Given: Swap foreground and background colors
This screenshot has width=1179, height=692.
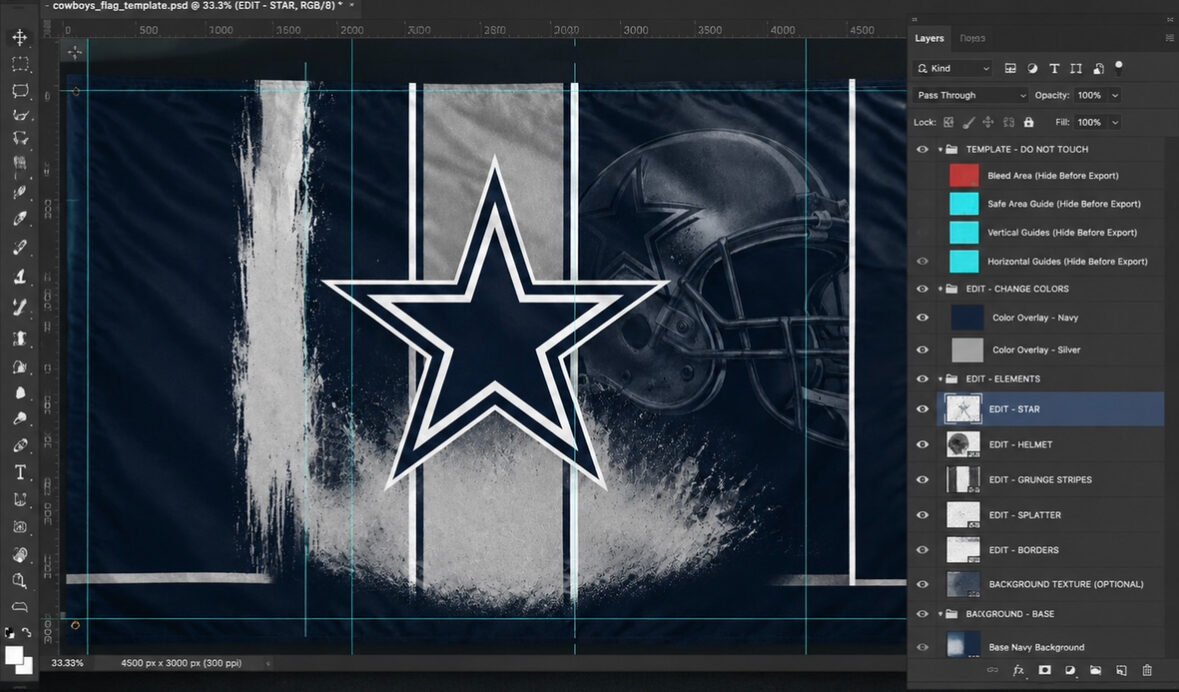Looking at the screenshot, I should (x=26, y=633).
